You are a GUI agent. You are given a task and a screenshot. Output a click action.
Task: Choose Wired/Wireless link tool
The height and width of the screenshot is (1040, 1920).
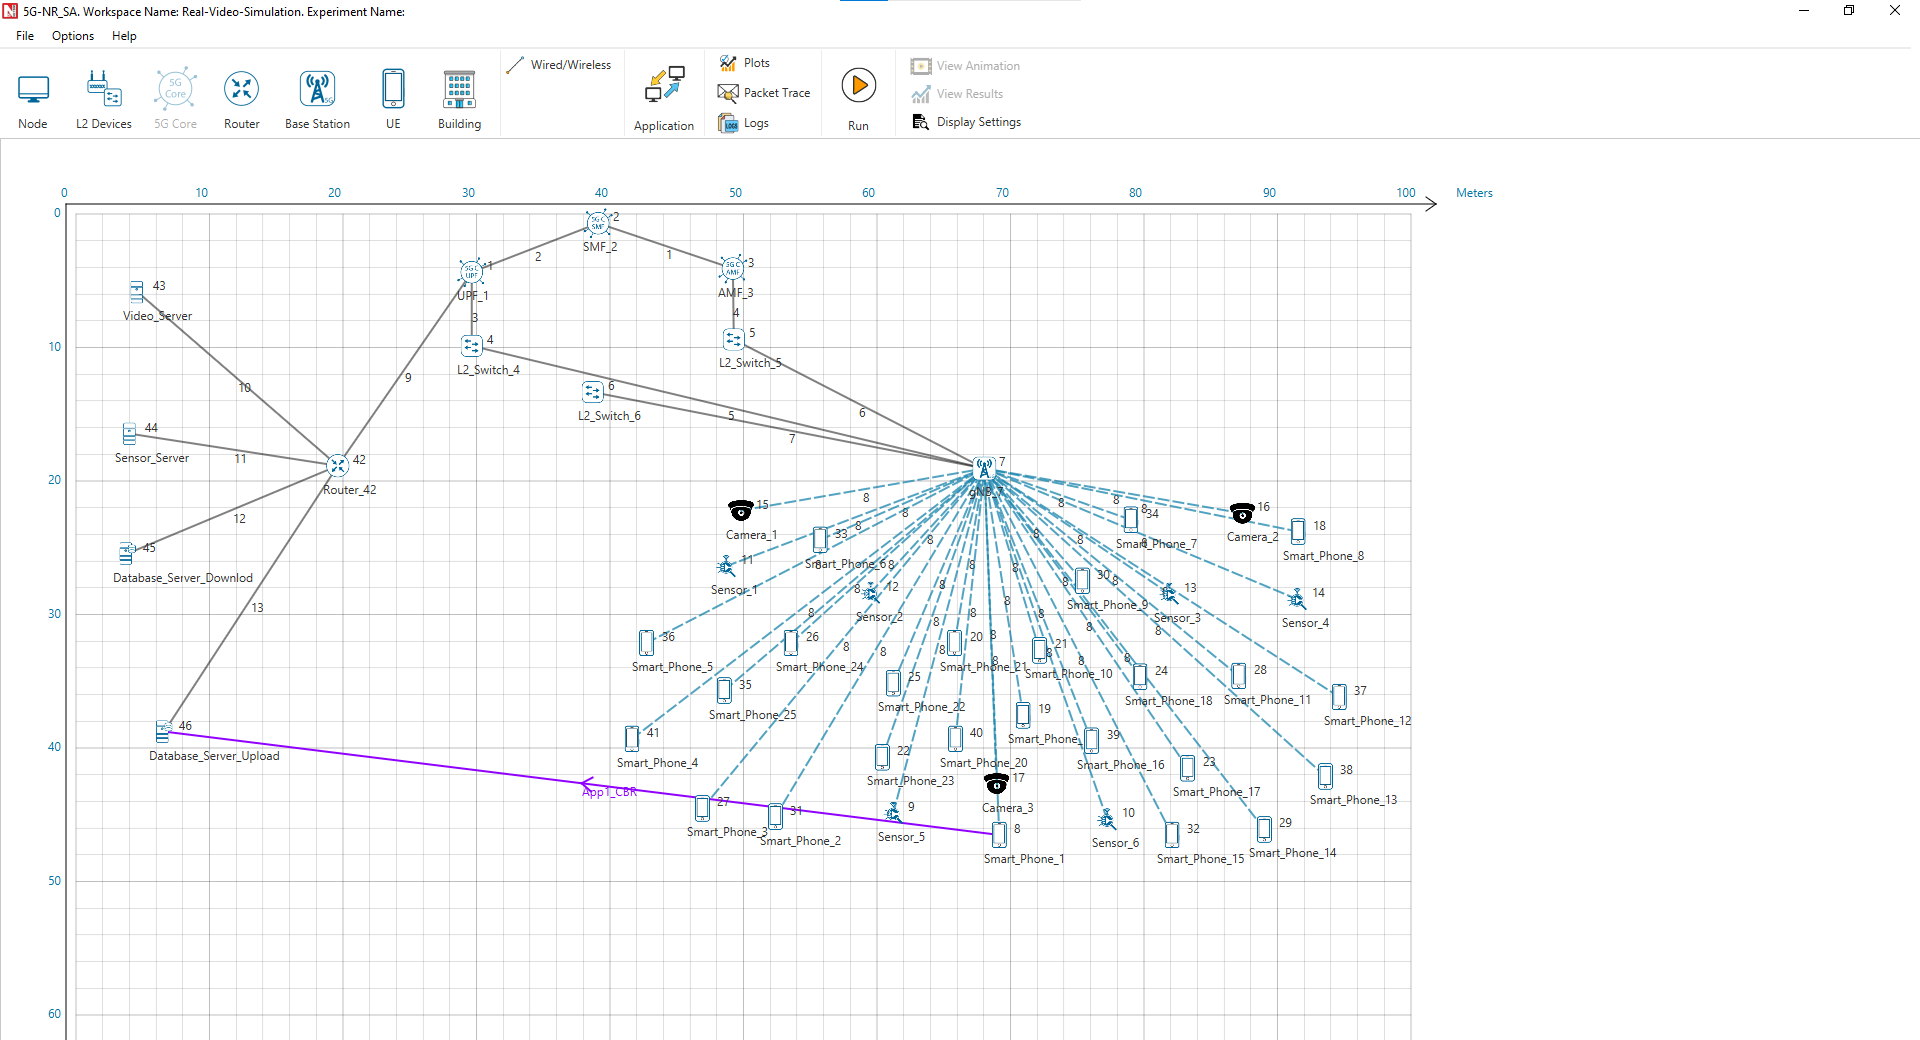click(x=559, y=65)
